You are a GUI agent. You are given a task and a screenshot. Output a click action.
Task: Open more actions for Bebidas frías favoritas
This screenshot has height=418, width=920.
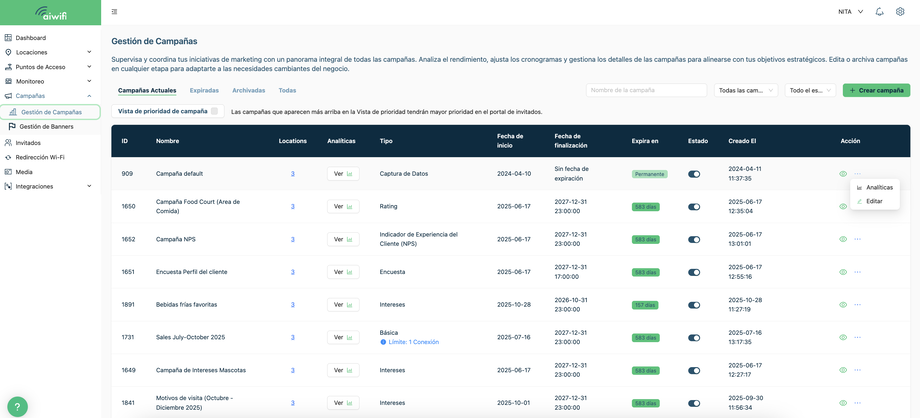pyautogui.click(x=858, y=305)
